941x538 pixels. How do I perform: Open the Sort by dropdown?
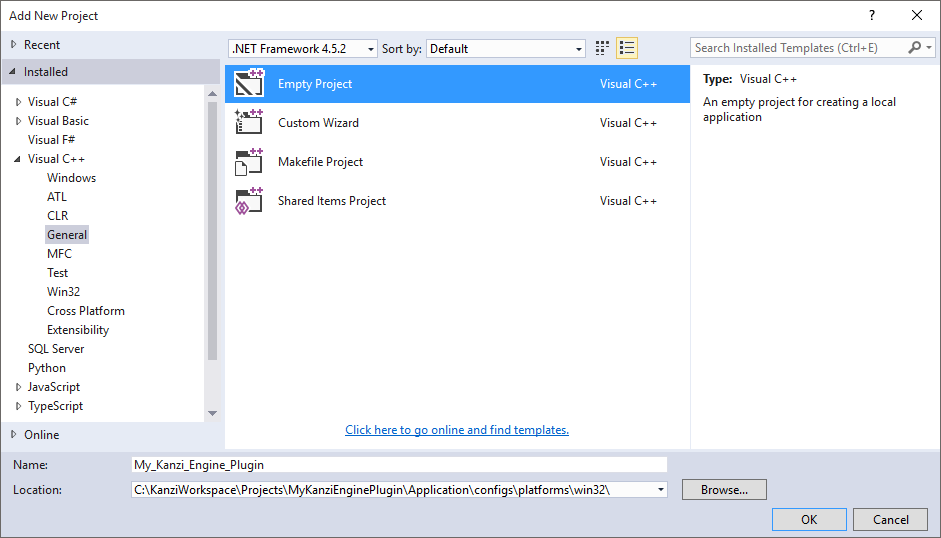[579, 49]
